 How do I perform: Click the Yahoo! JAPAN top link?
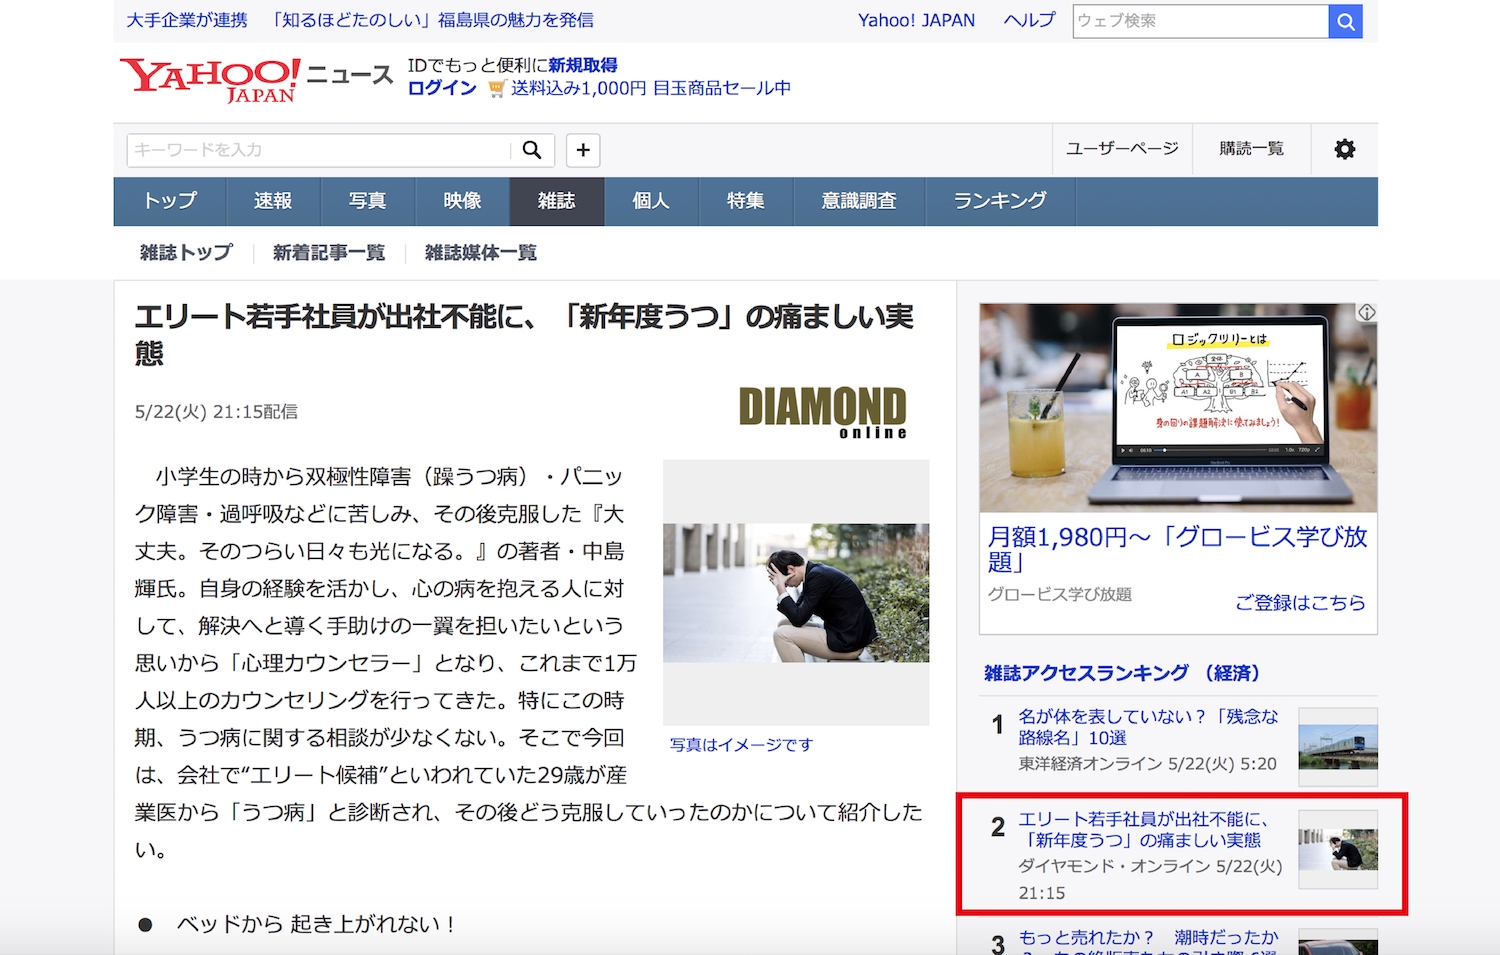point(916,20)
